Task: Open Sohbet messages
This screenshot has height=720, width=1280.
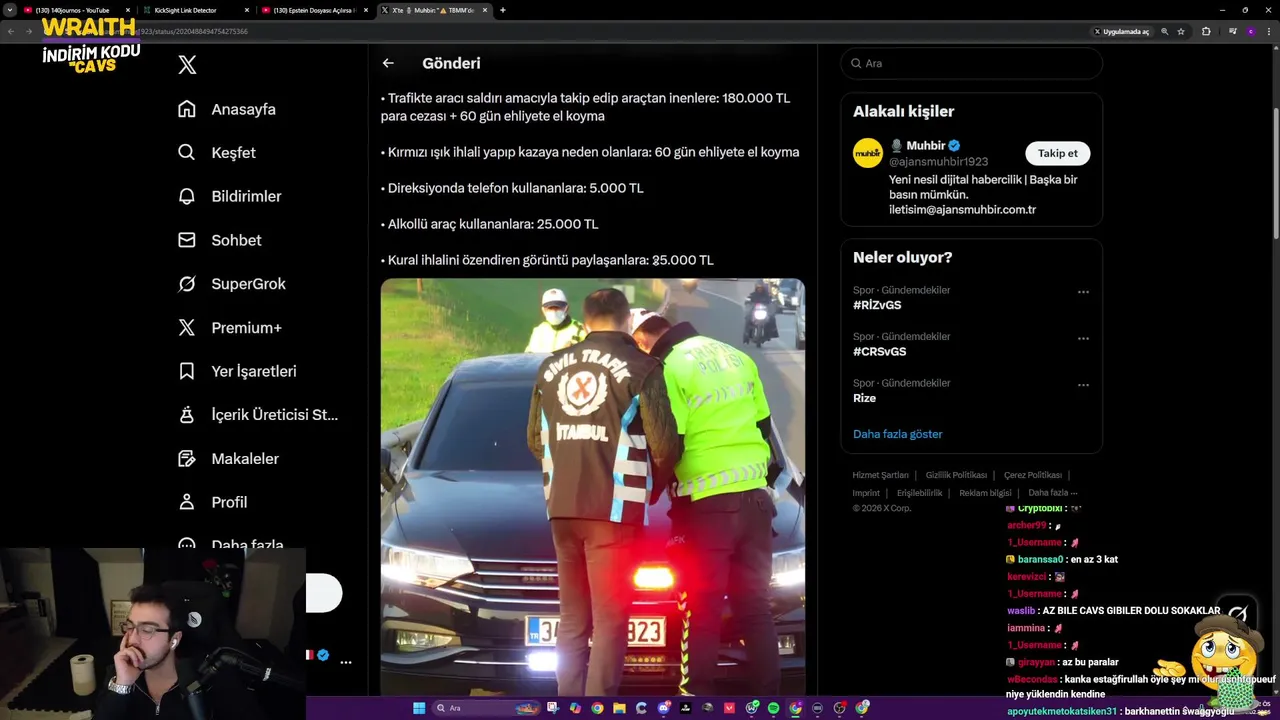Action: pyautogui.click(x=219, y=240)
